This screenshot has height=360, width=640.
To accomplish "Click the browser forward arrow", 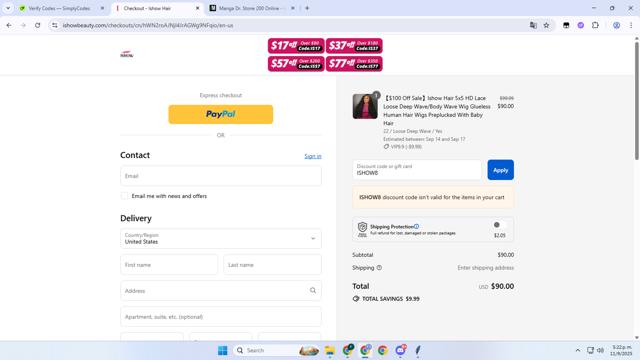I will 23,25.
